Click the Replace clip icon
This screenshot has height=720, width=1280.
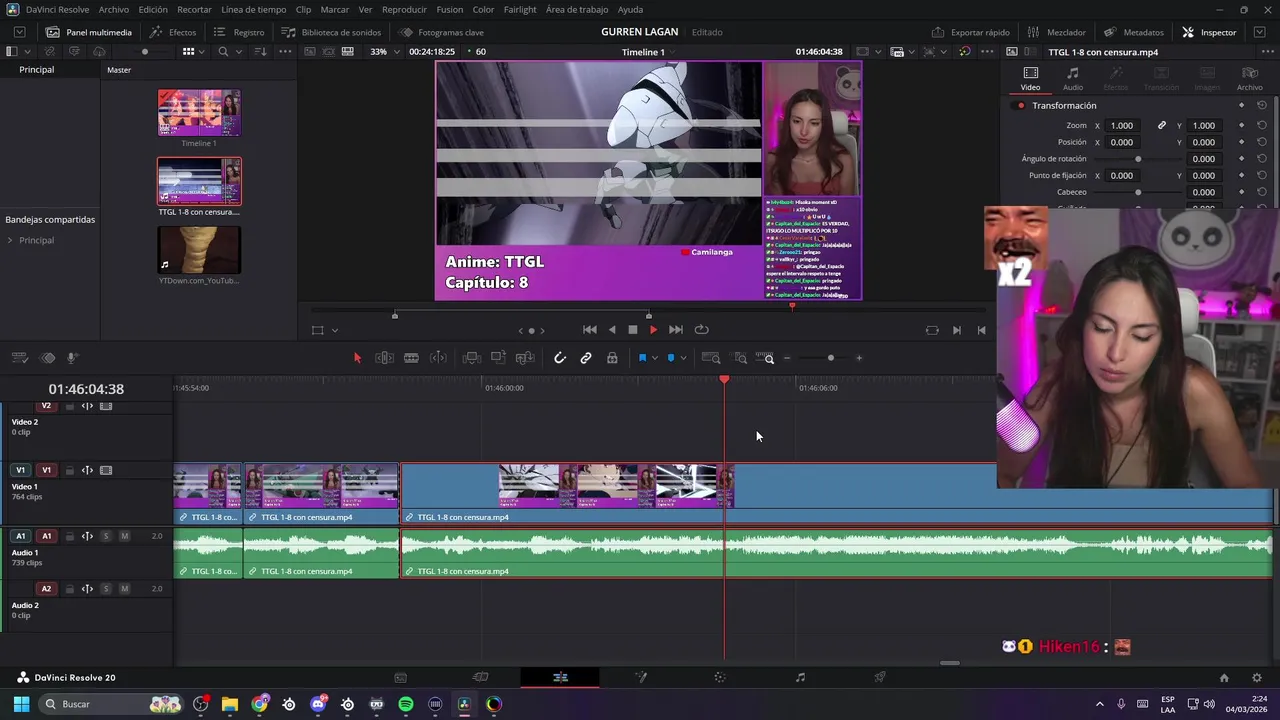525,358
